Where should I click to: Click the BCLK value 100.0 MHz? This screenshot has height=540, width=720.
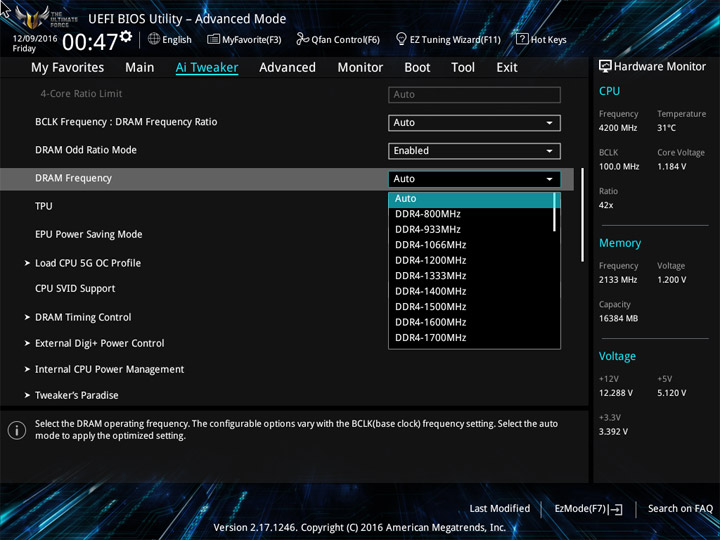click(619, 167)
